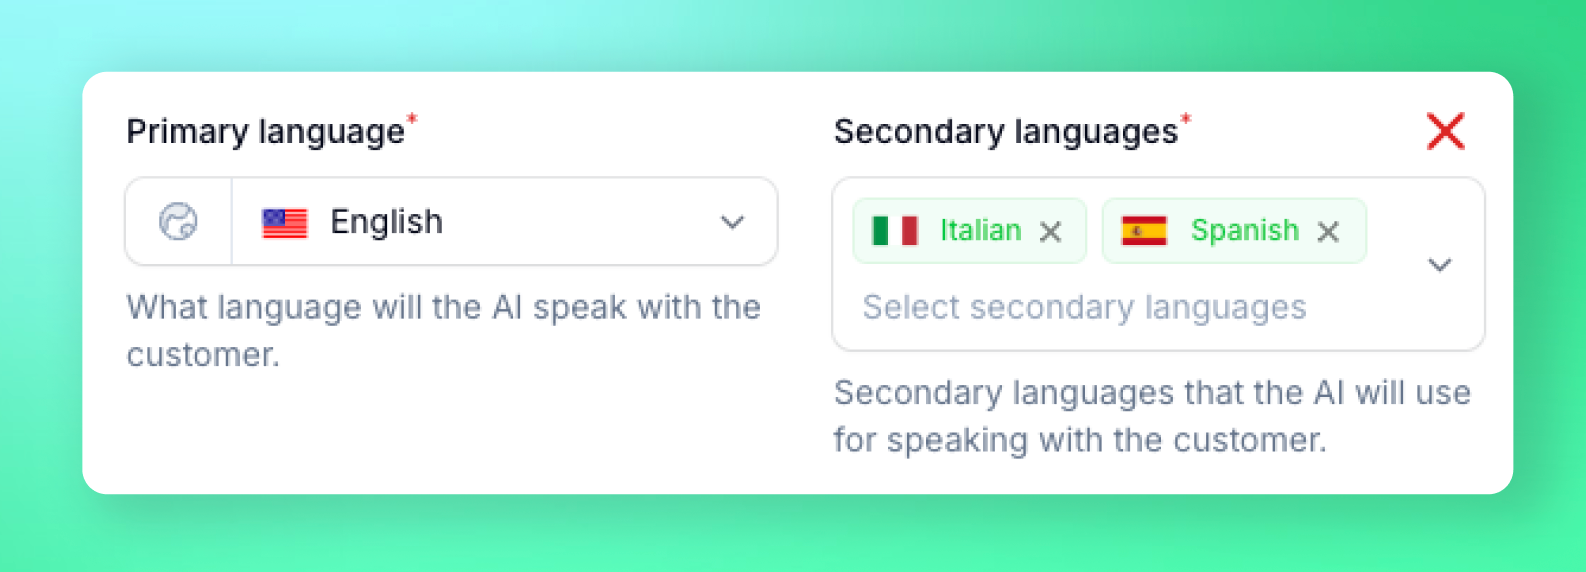Click the secondary languages helper description text
Viewport: 1586px width, 572px height.
click(x=1152, y=416)
